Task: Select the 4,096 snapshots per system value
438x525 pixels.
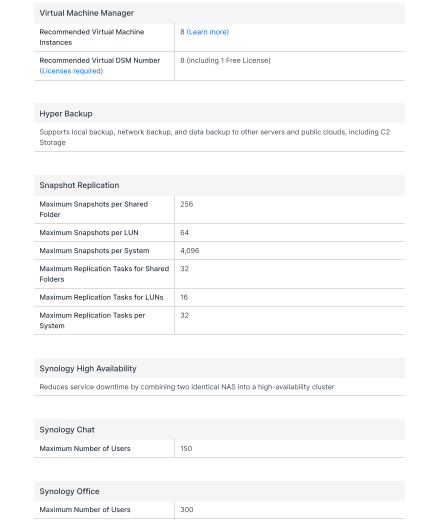Action: [190, 251]
